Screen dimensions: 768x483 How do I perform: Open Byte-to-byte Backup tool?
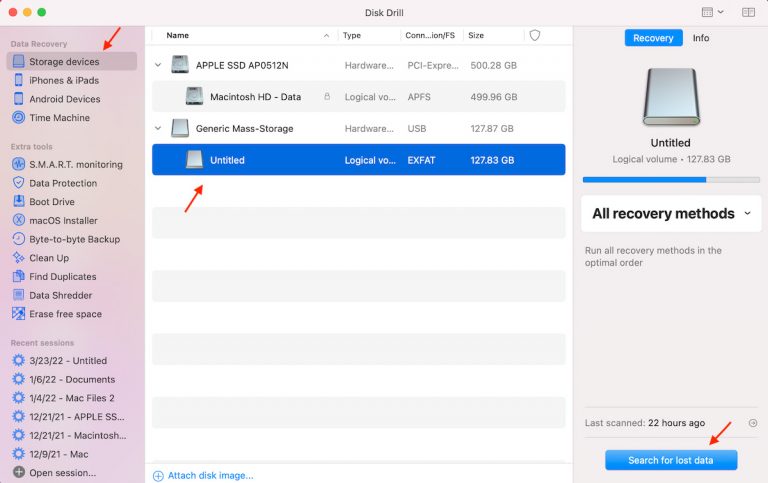[x=74, y=239]
